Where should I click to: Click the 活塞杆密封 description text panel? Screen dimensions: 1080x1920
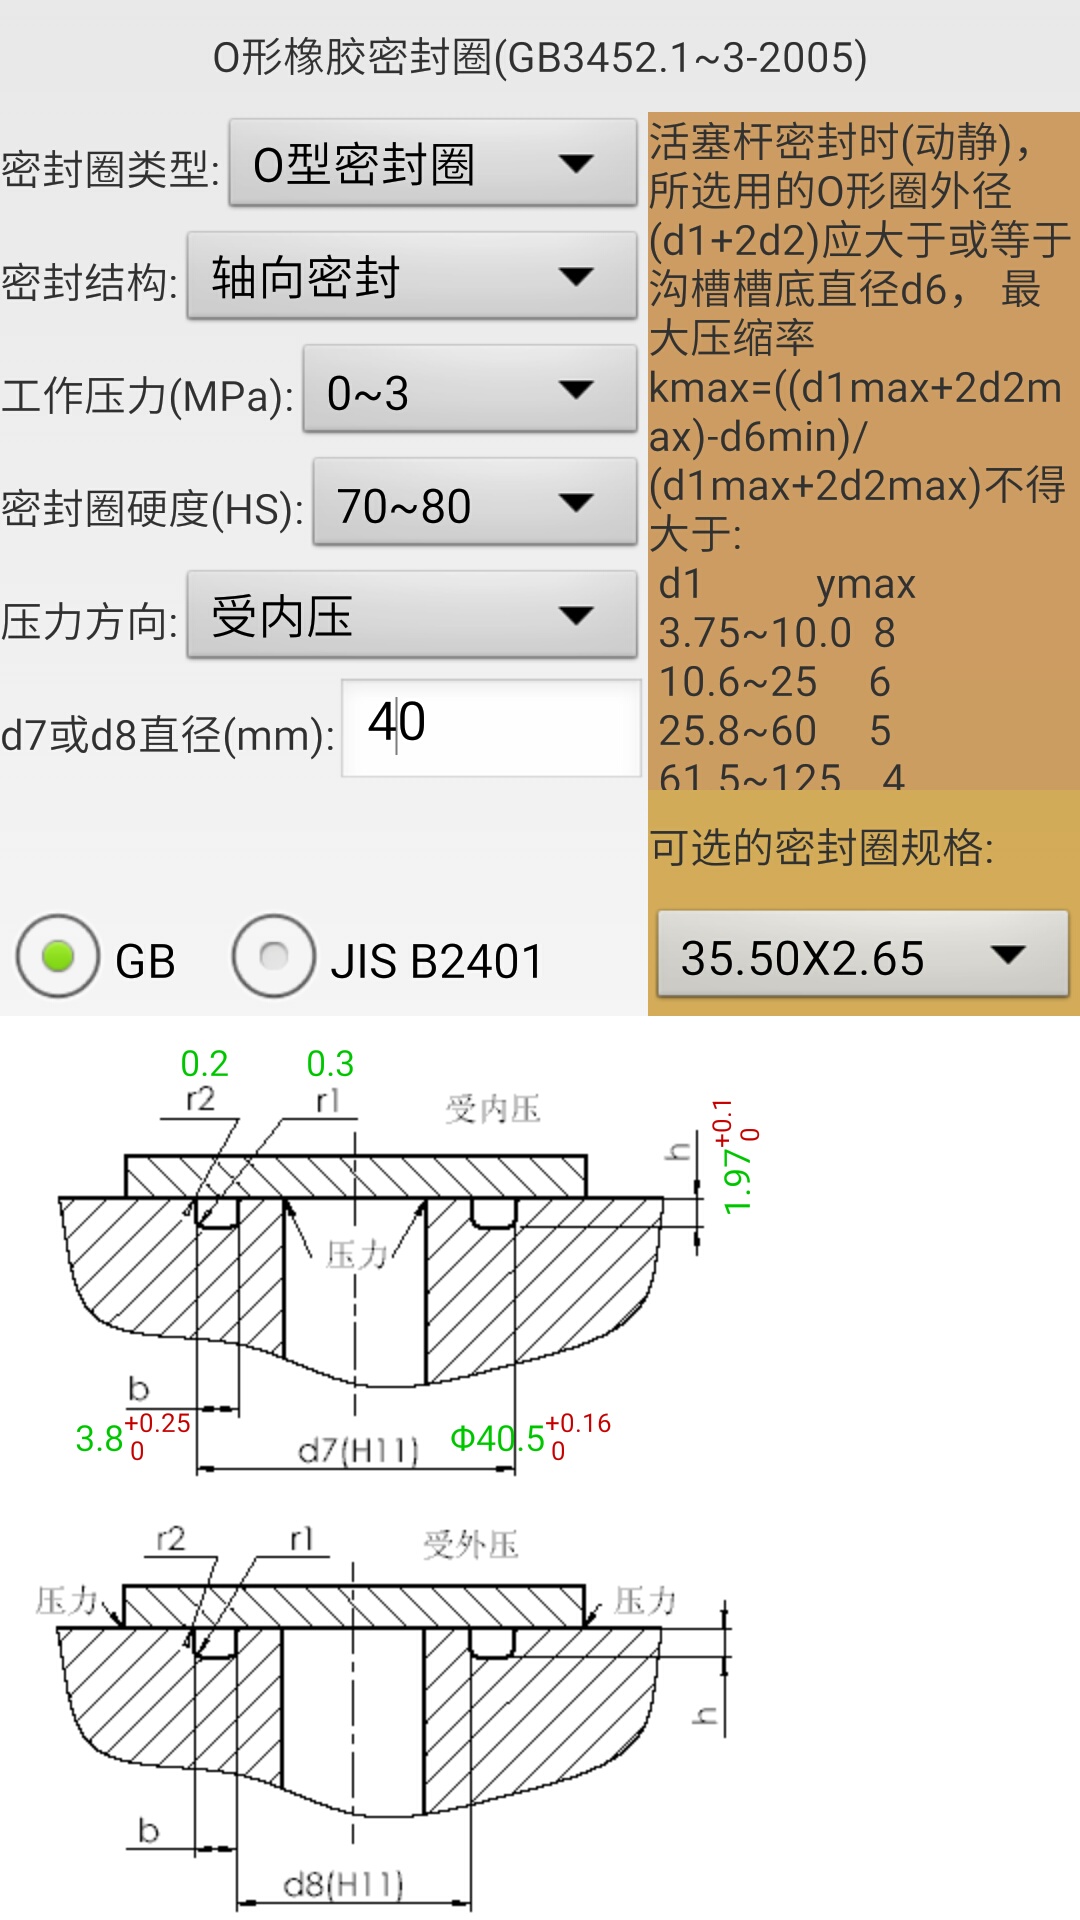(862, 450)
